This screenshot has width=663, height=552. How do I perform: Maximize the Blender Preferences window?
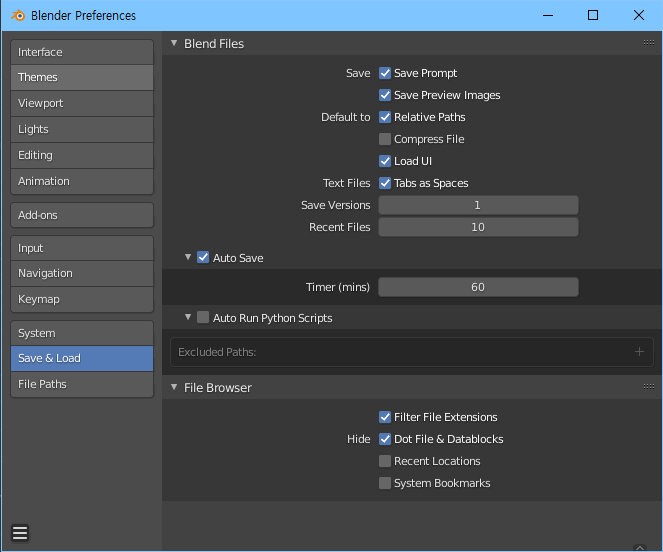coord(593,16)
